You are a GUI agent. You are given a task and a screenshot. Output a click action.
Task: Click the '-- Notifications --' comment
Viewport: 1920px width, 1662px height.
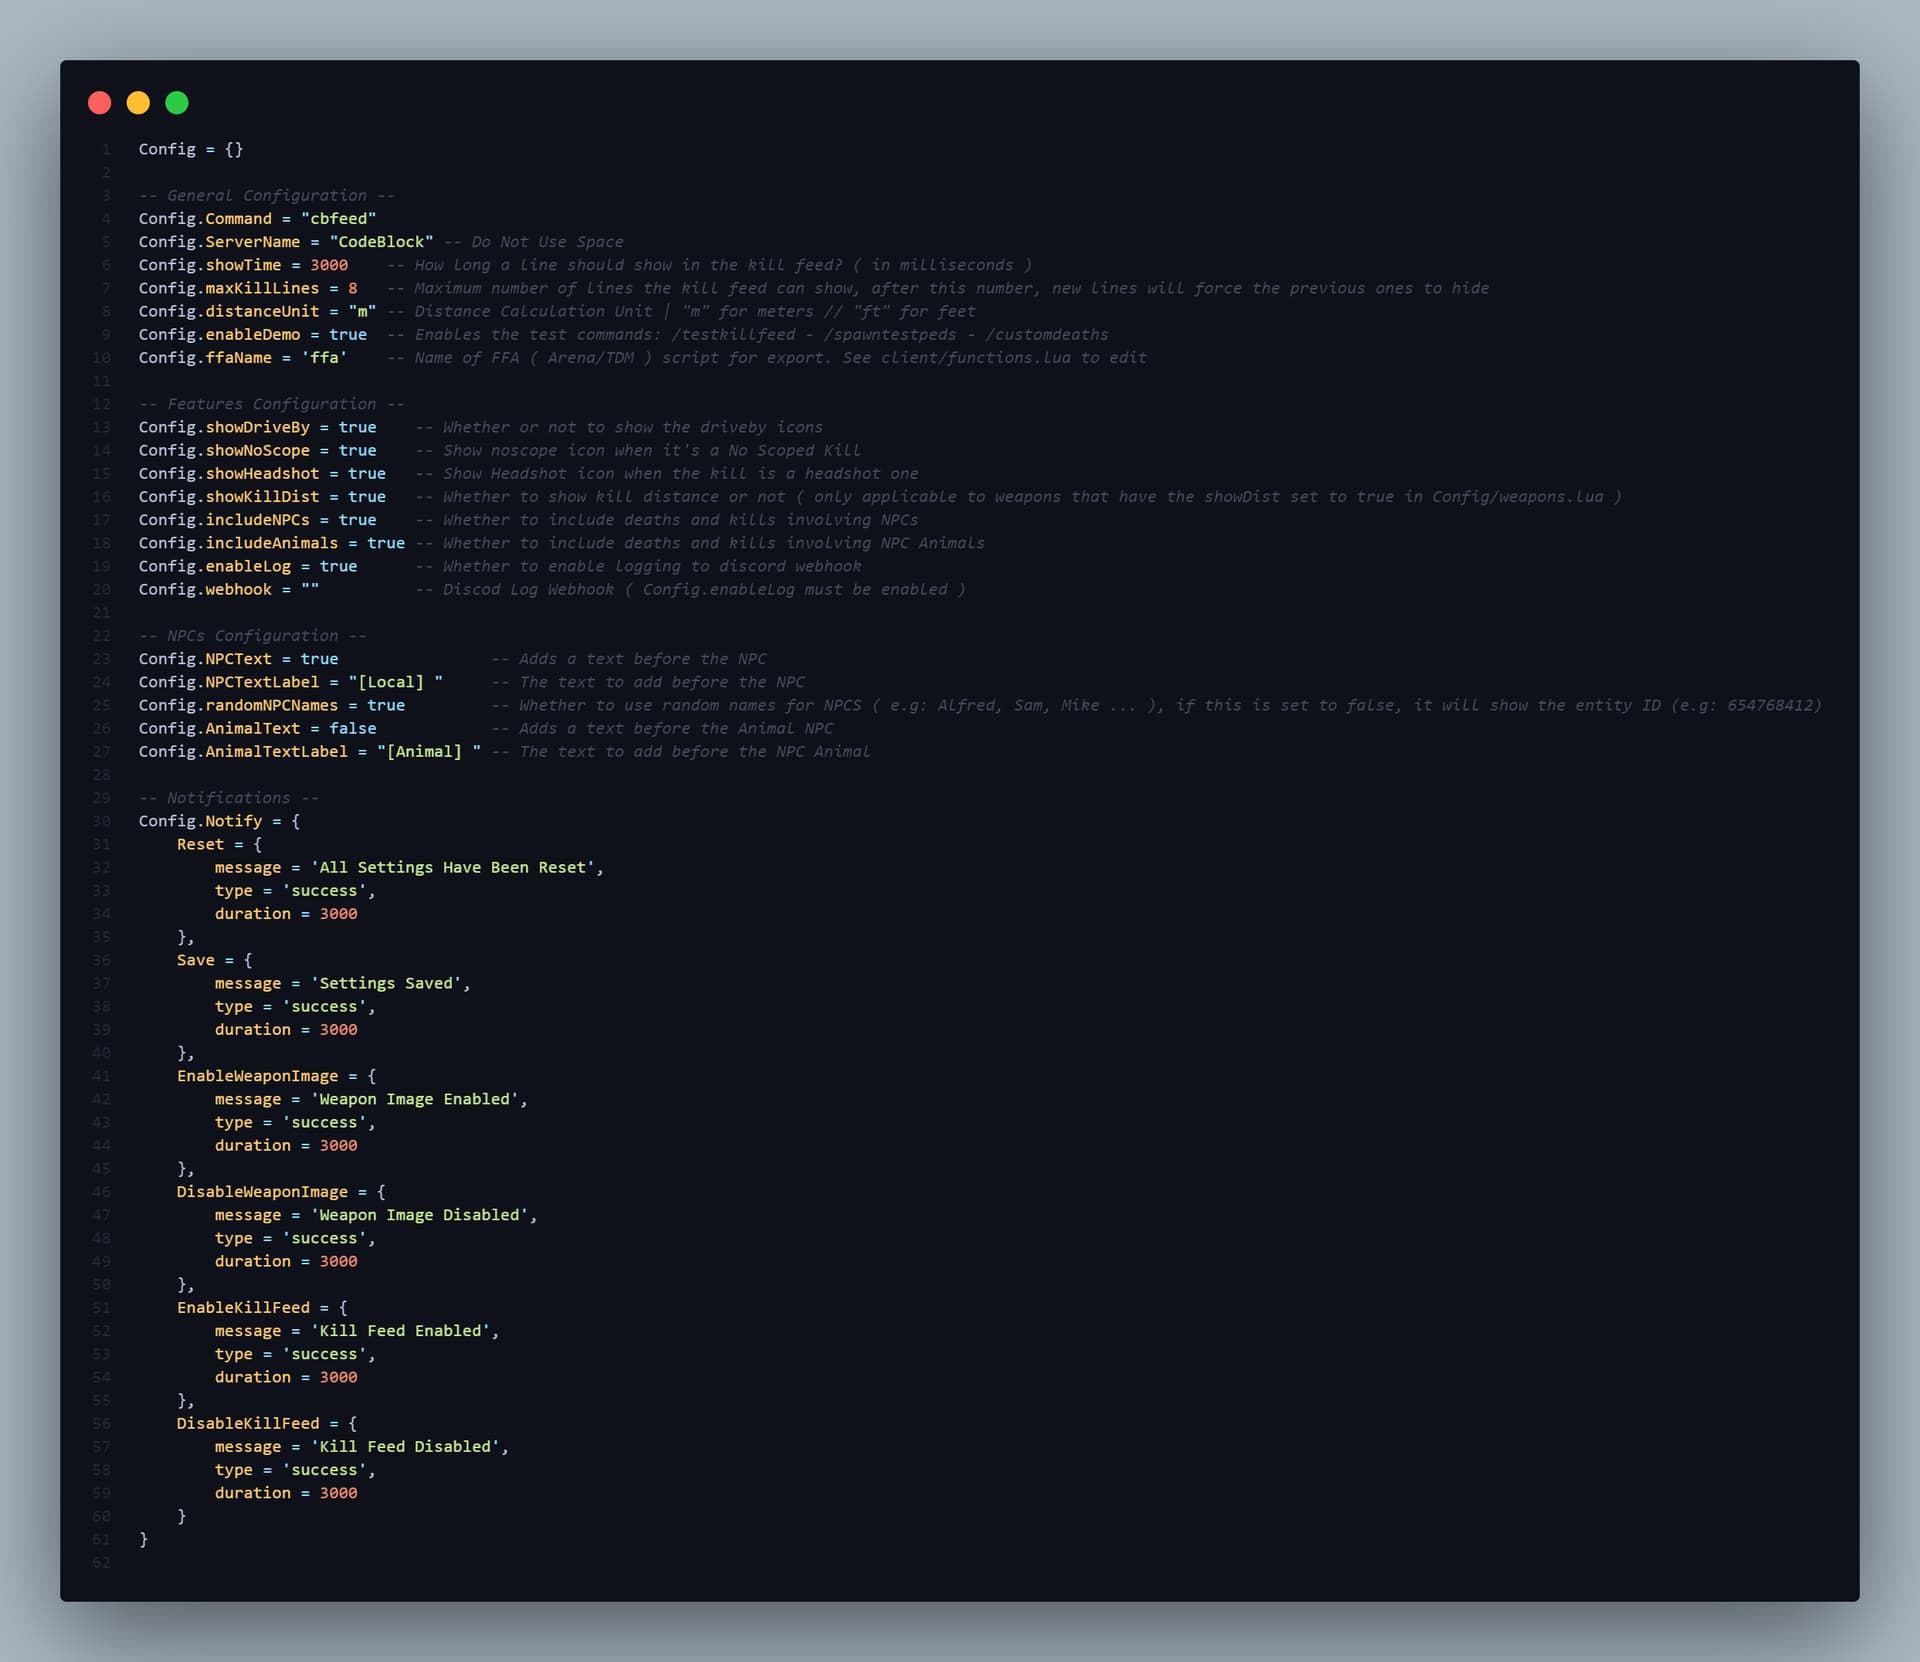coord(229,798)
